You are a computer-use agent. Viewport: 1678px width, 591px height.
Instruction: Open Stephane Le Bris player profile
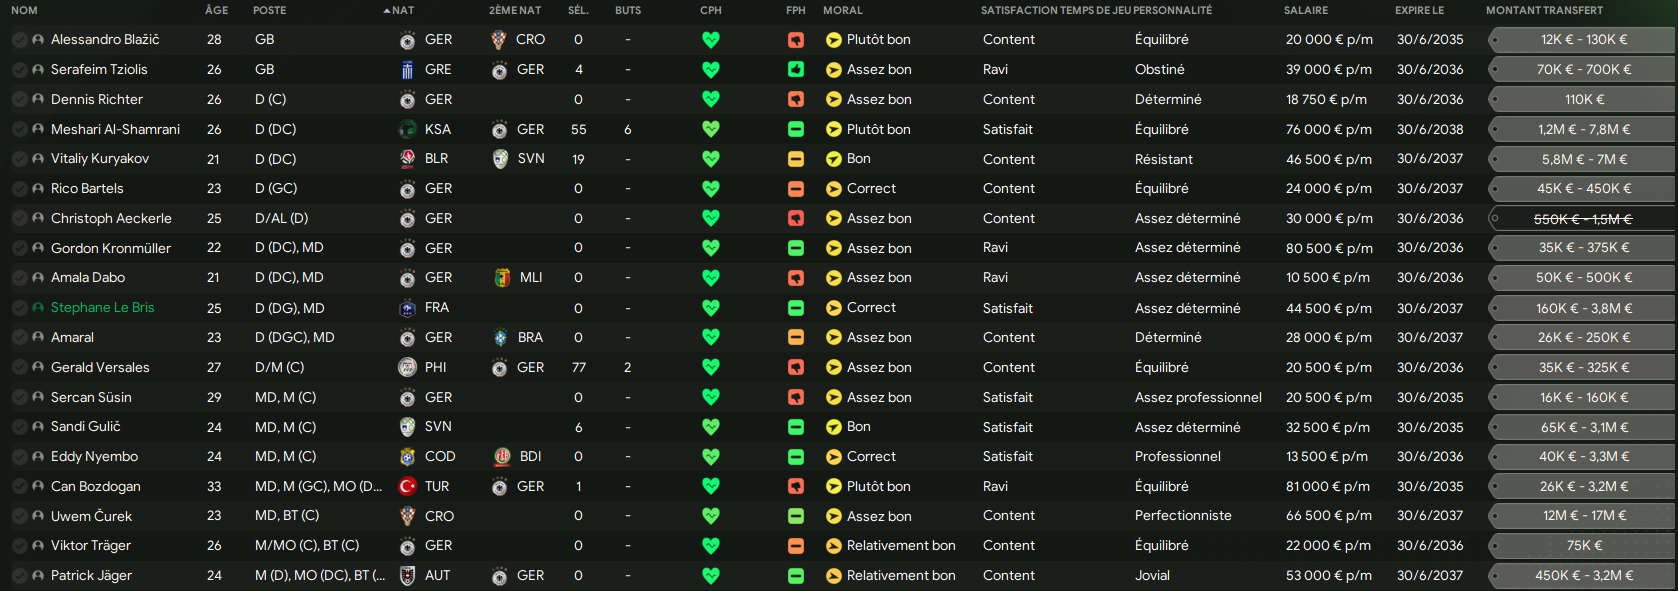103,308
